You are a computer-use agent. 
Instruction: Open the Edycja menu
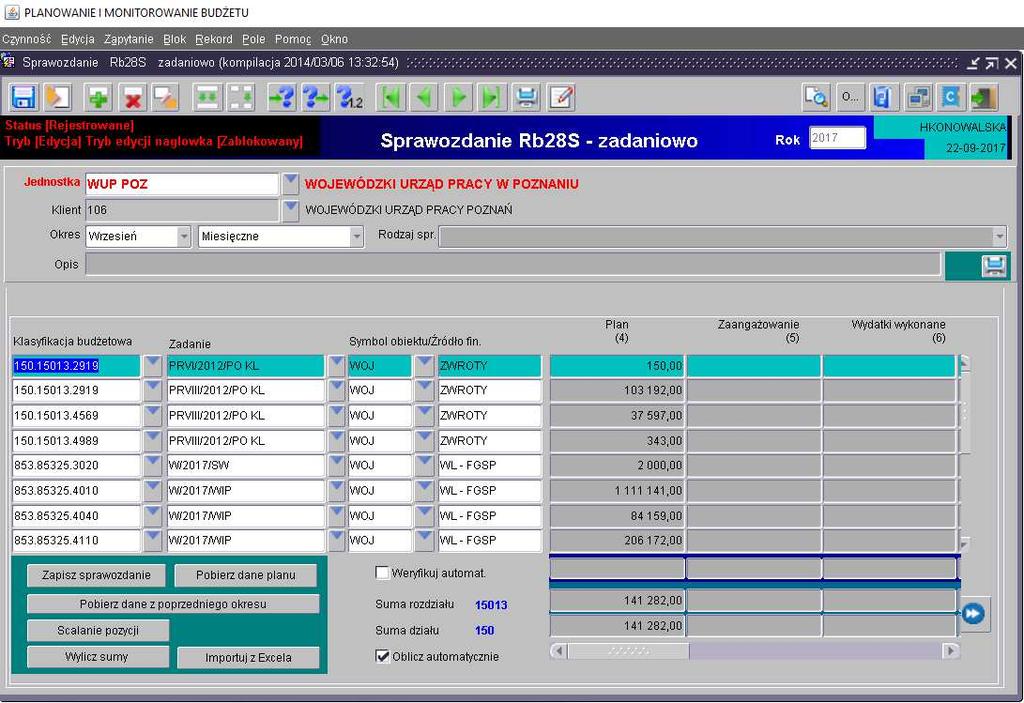click(x=78, y=39)
